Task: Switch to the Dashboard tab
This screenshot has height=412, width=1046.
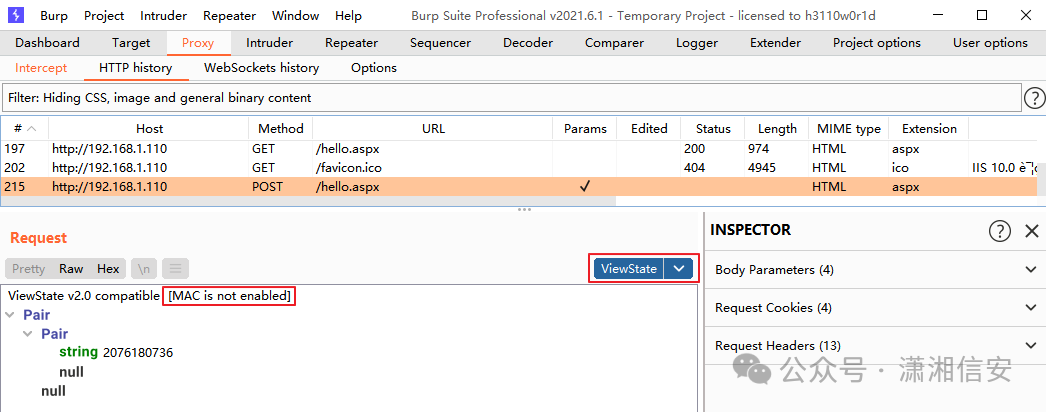Action: [47, 43]
